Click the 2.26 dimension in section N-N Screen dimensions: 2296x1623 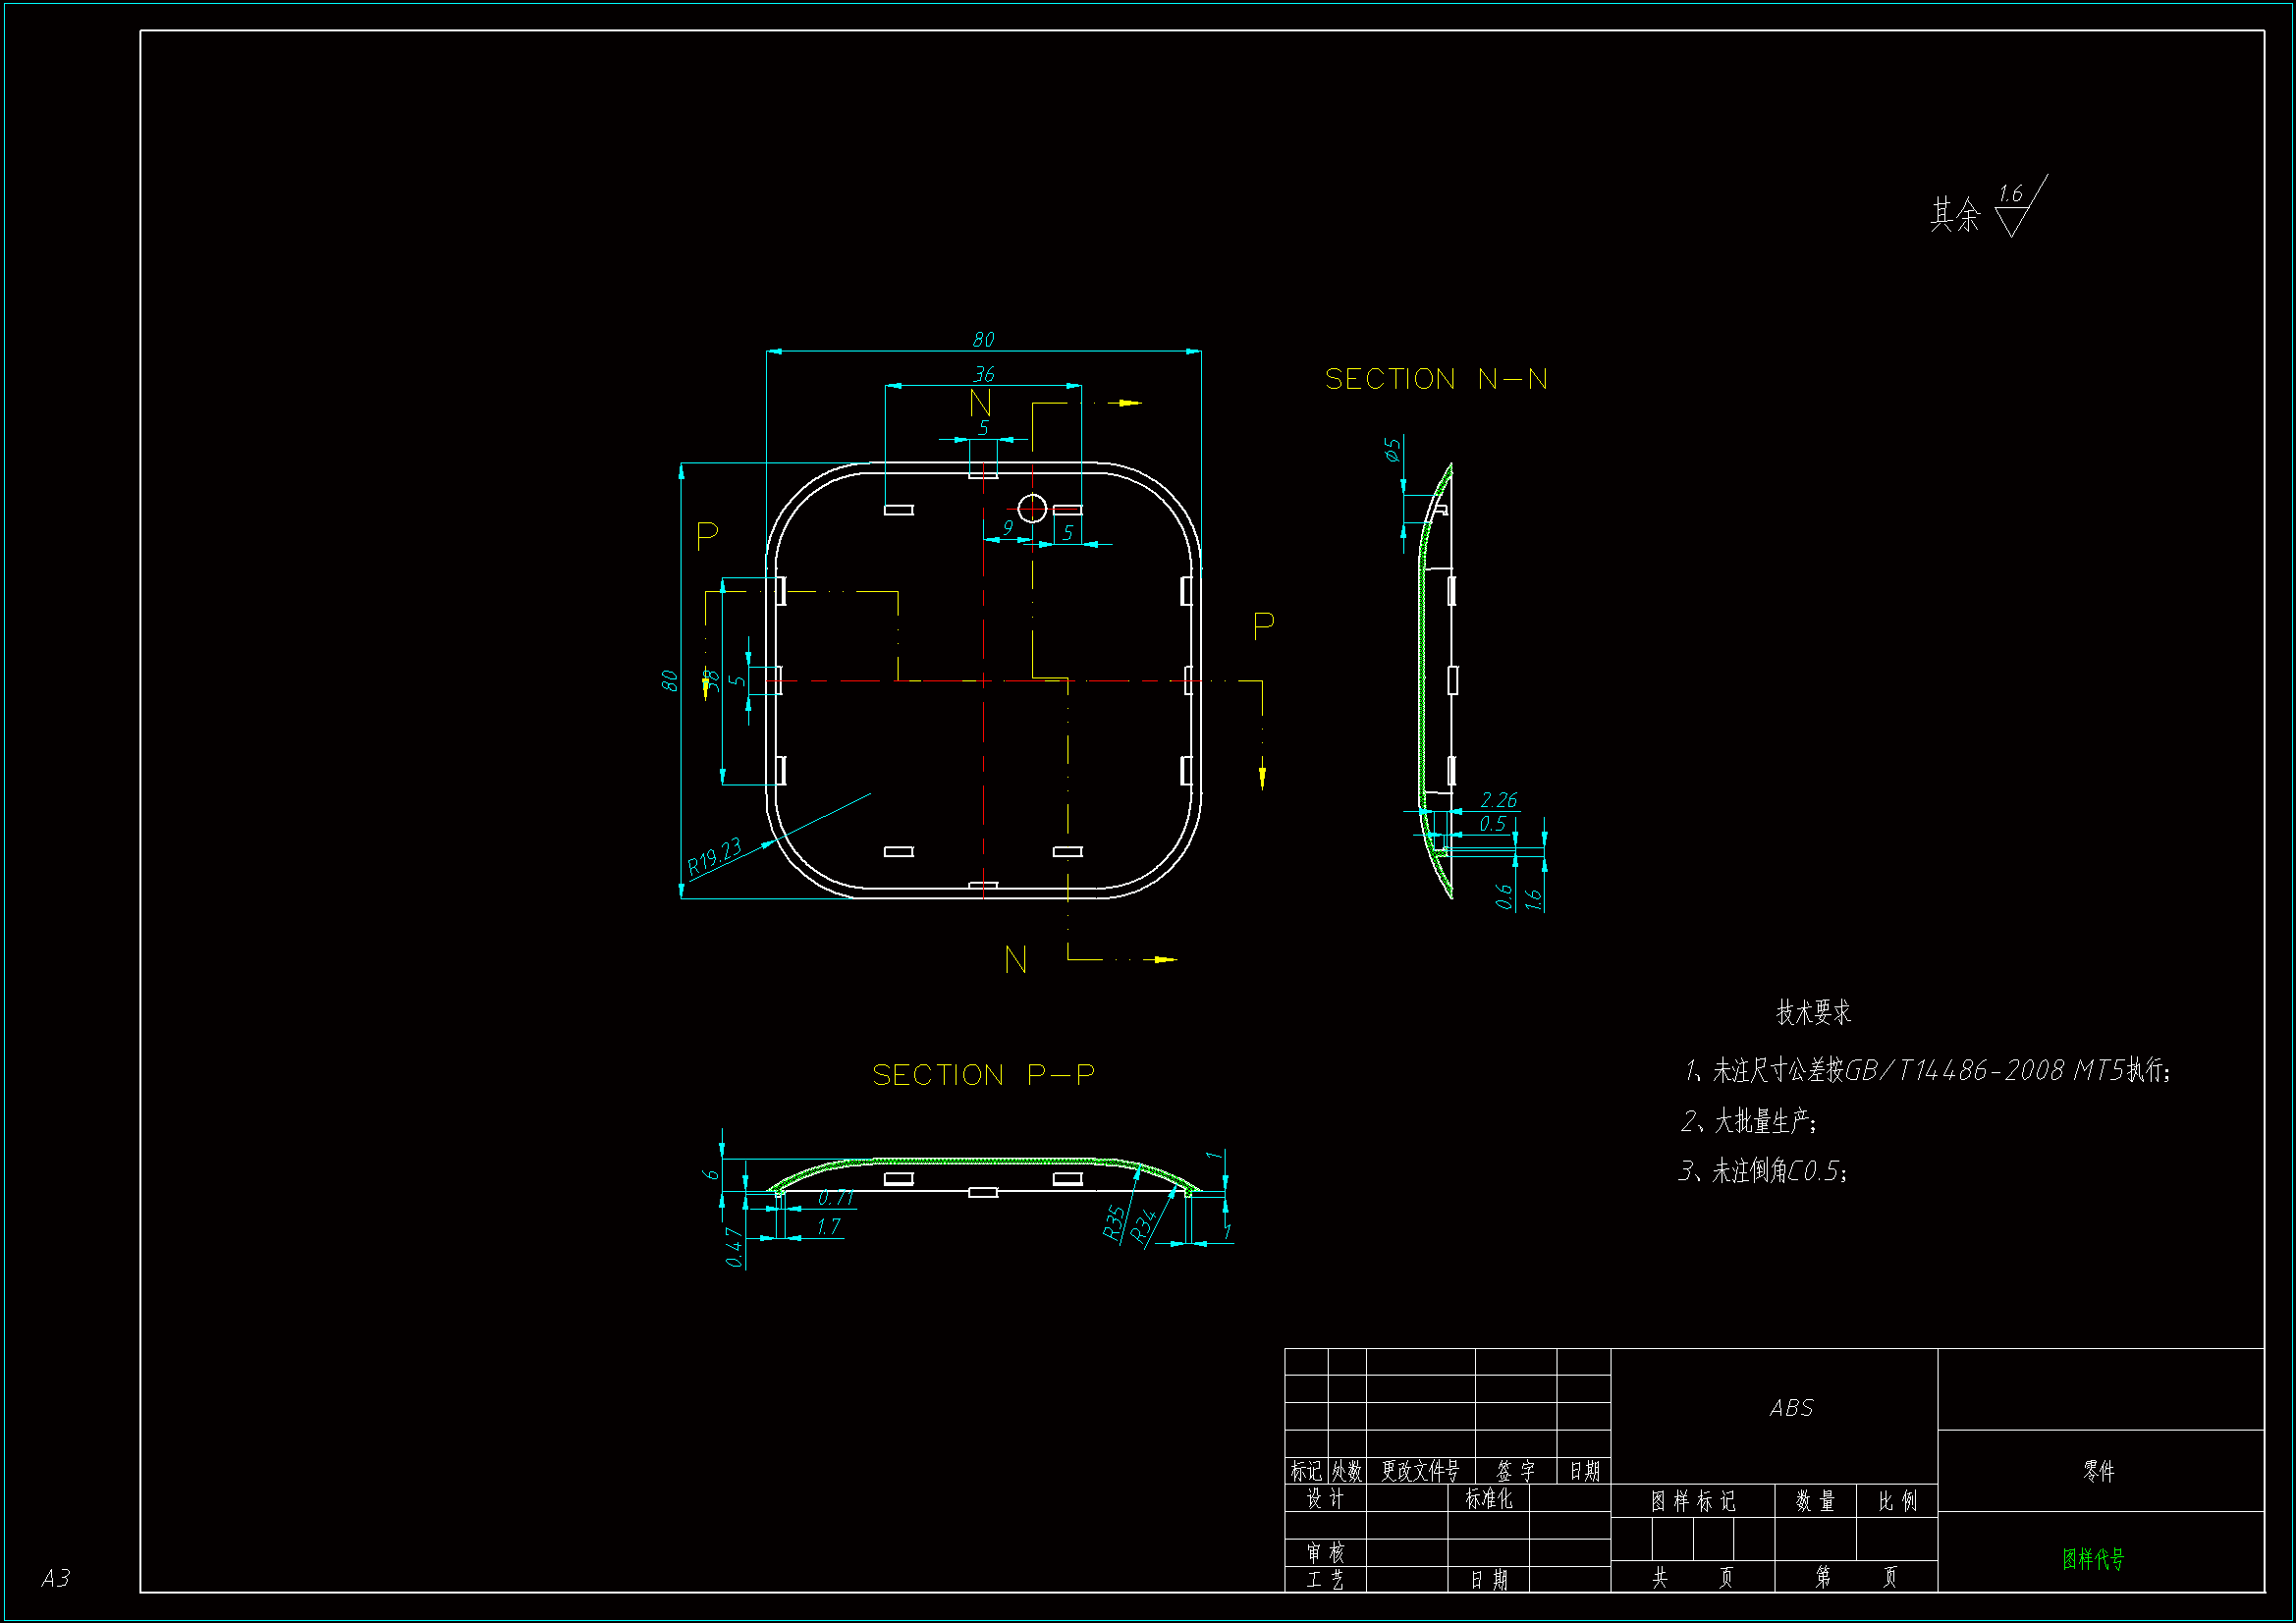pos(1498,800)
